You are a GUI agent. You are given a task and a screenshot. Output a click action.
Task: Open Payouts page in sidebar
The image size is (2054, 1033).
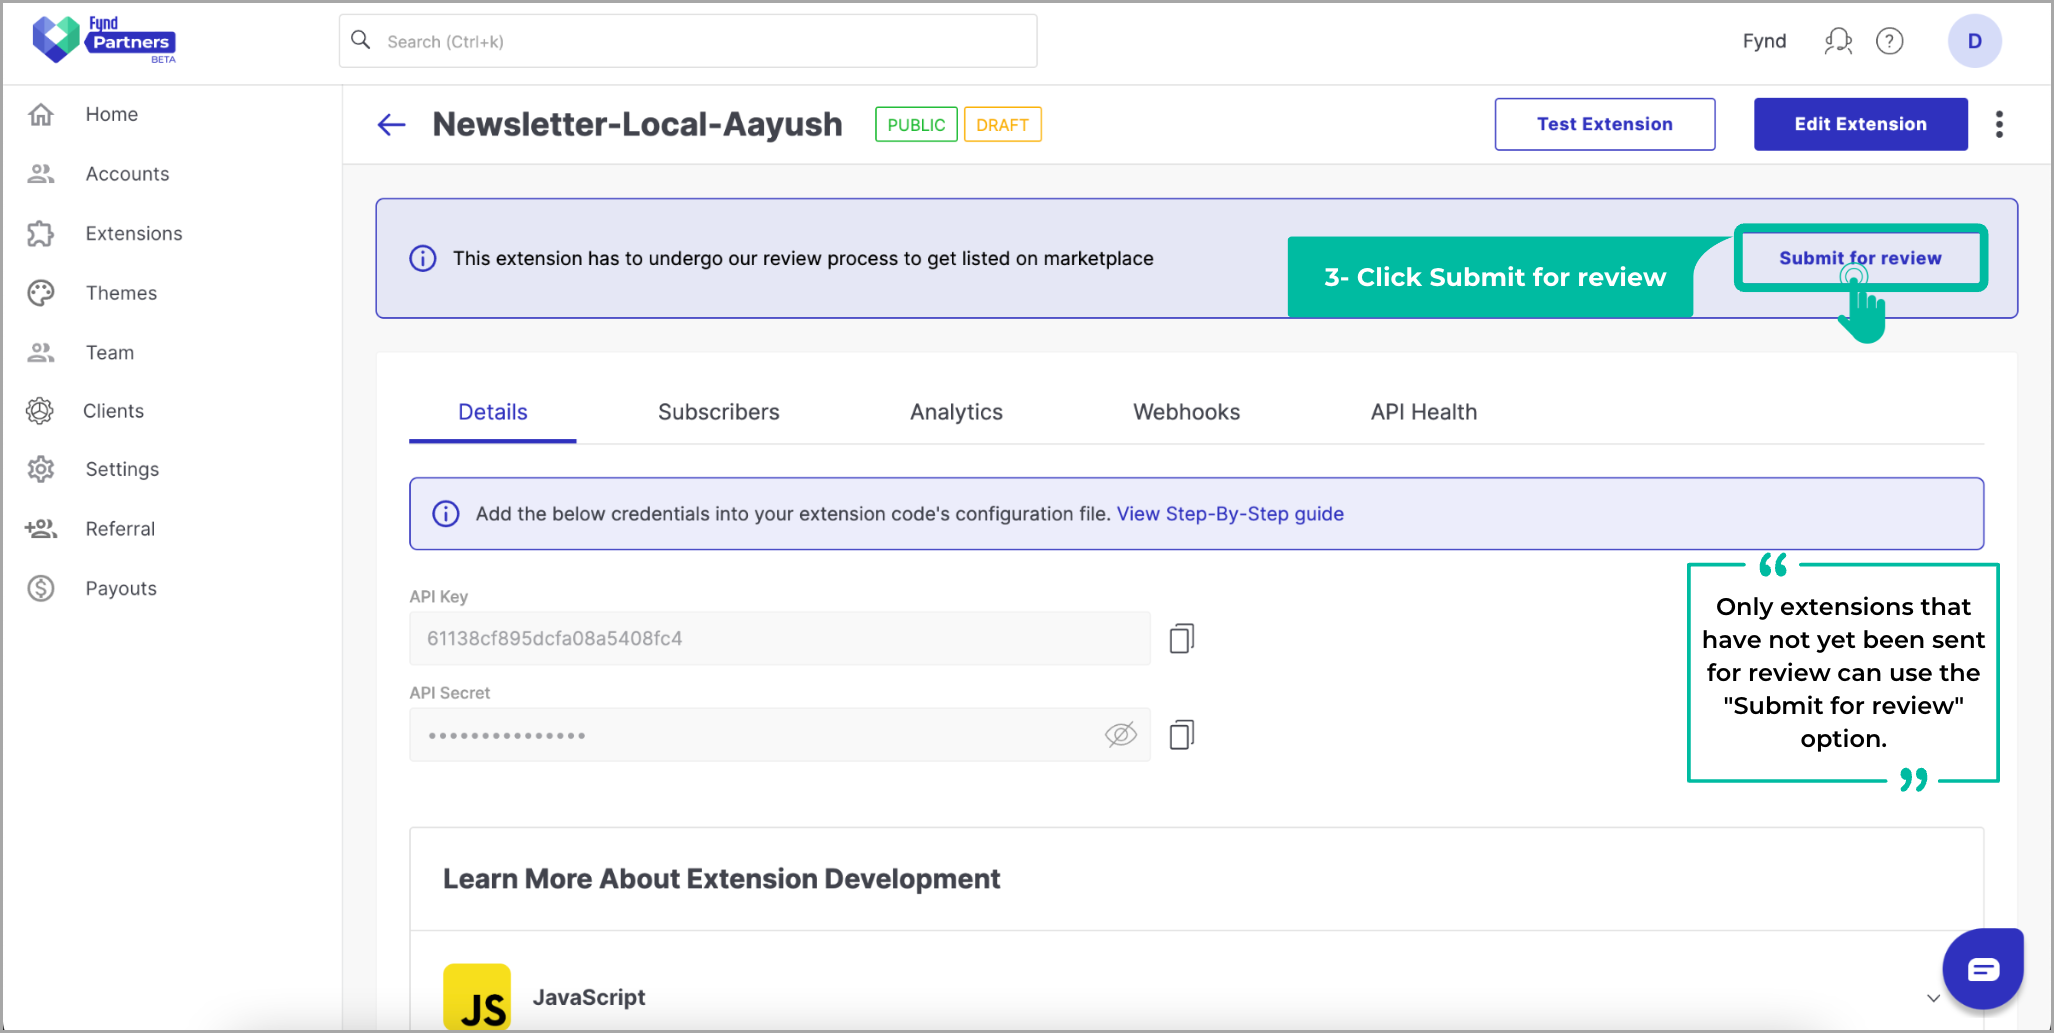pos(121,588)
